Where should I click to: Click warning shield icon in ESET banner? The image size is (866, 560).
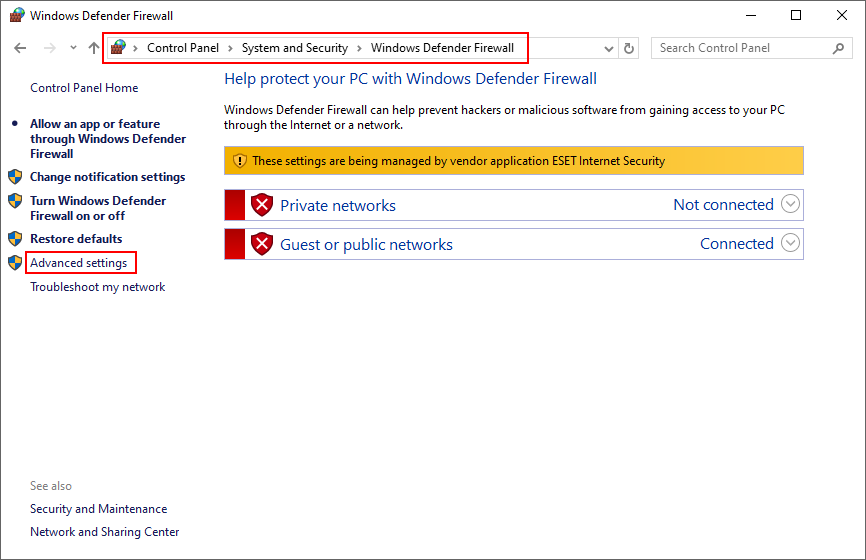point(240,161)
